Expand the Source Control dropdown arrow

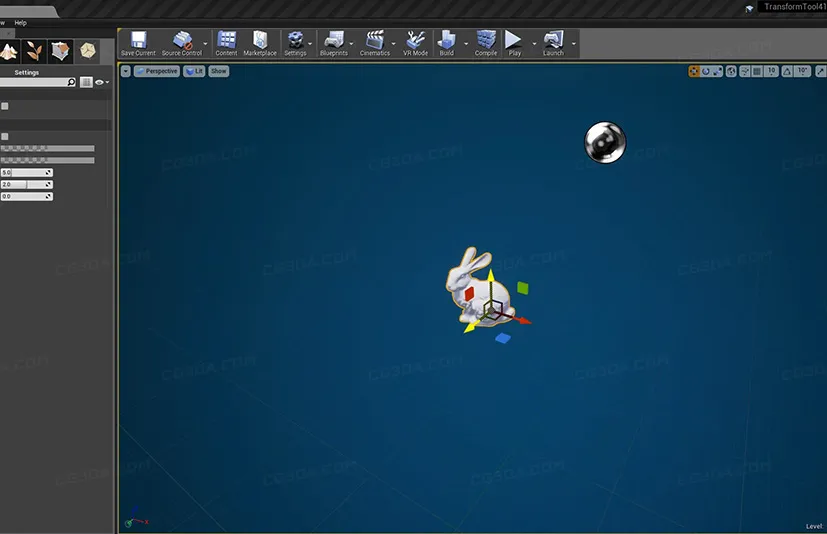point(205,44)
